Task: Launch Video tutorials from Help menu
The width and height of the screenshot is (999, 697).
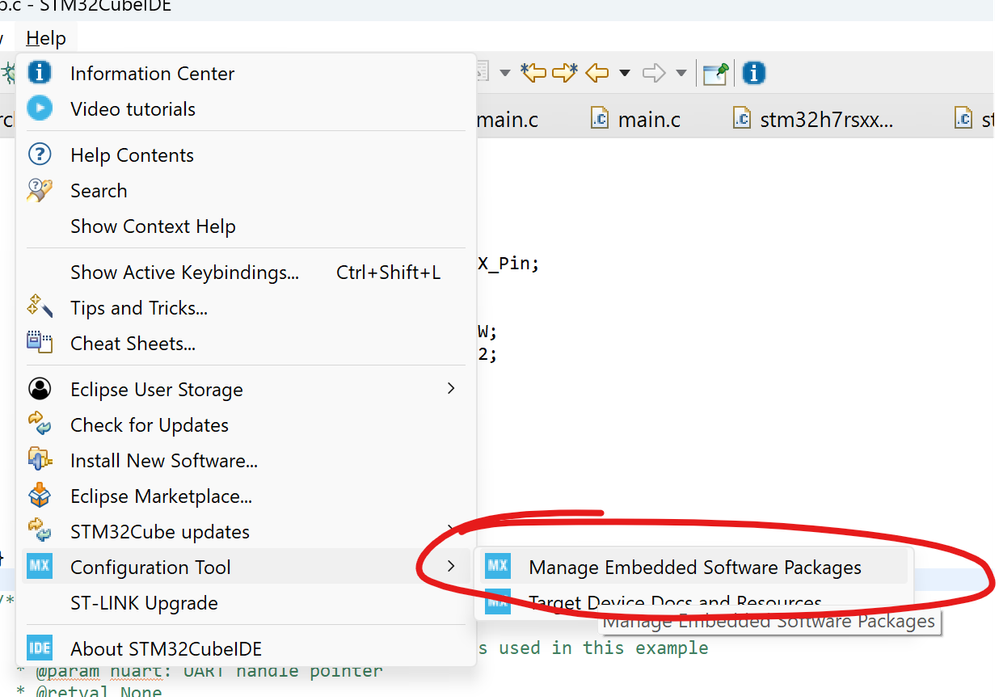Action: 133,109
